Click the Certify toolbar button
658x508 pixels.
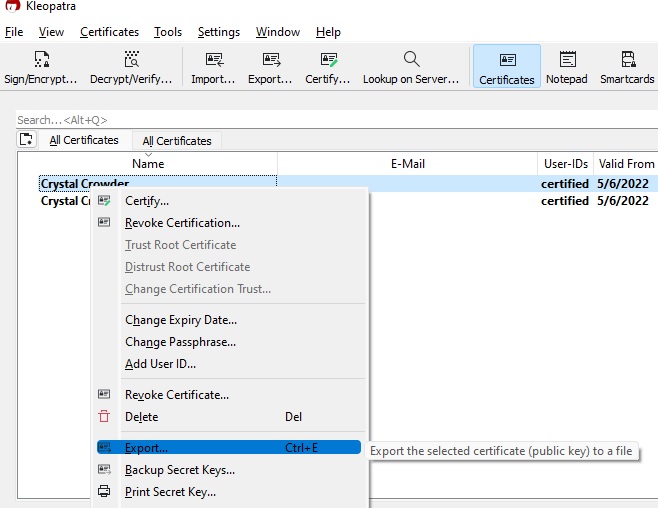[328, 67]
